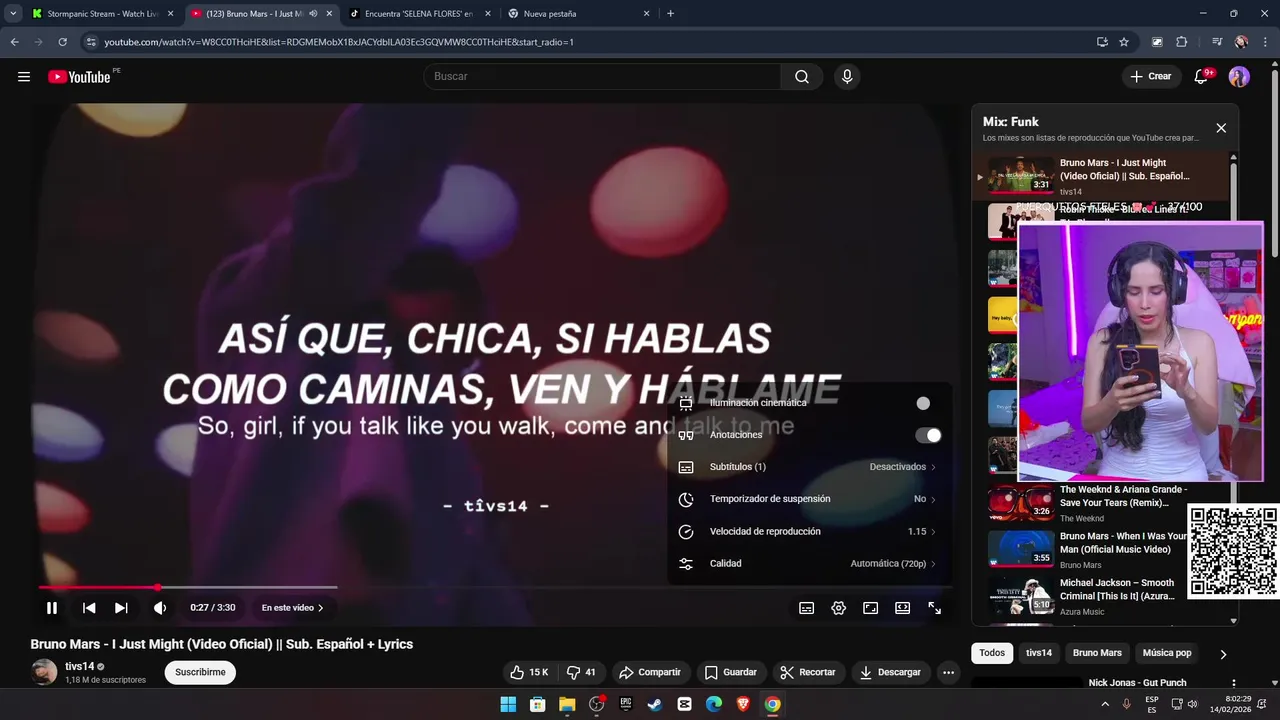Screen dimensions: 1280x720
Task: Select the Todos filter chip
Action: coord(992,653)
